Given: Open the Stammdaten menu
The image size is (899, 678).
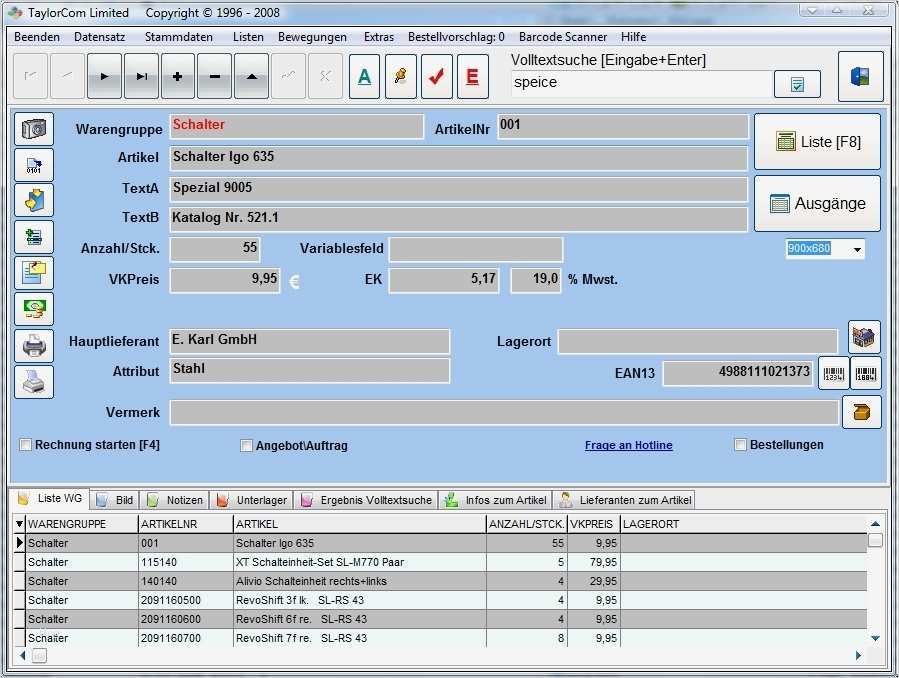Looking at the screenshot, I should (x=178, y=37).
